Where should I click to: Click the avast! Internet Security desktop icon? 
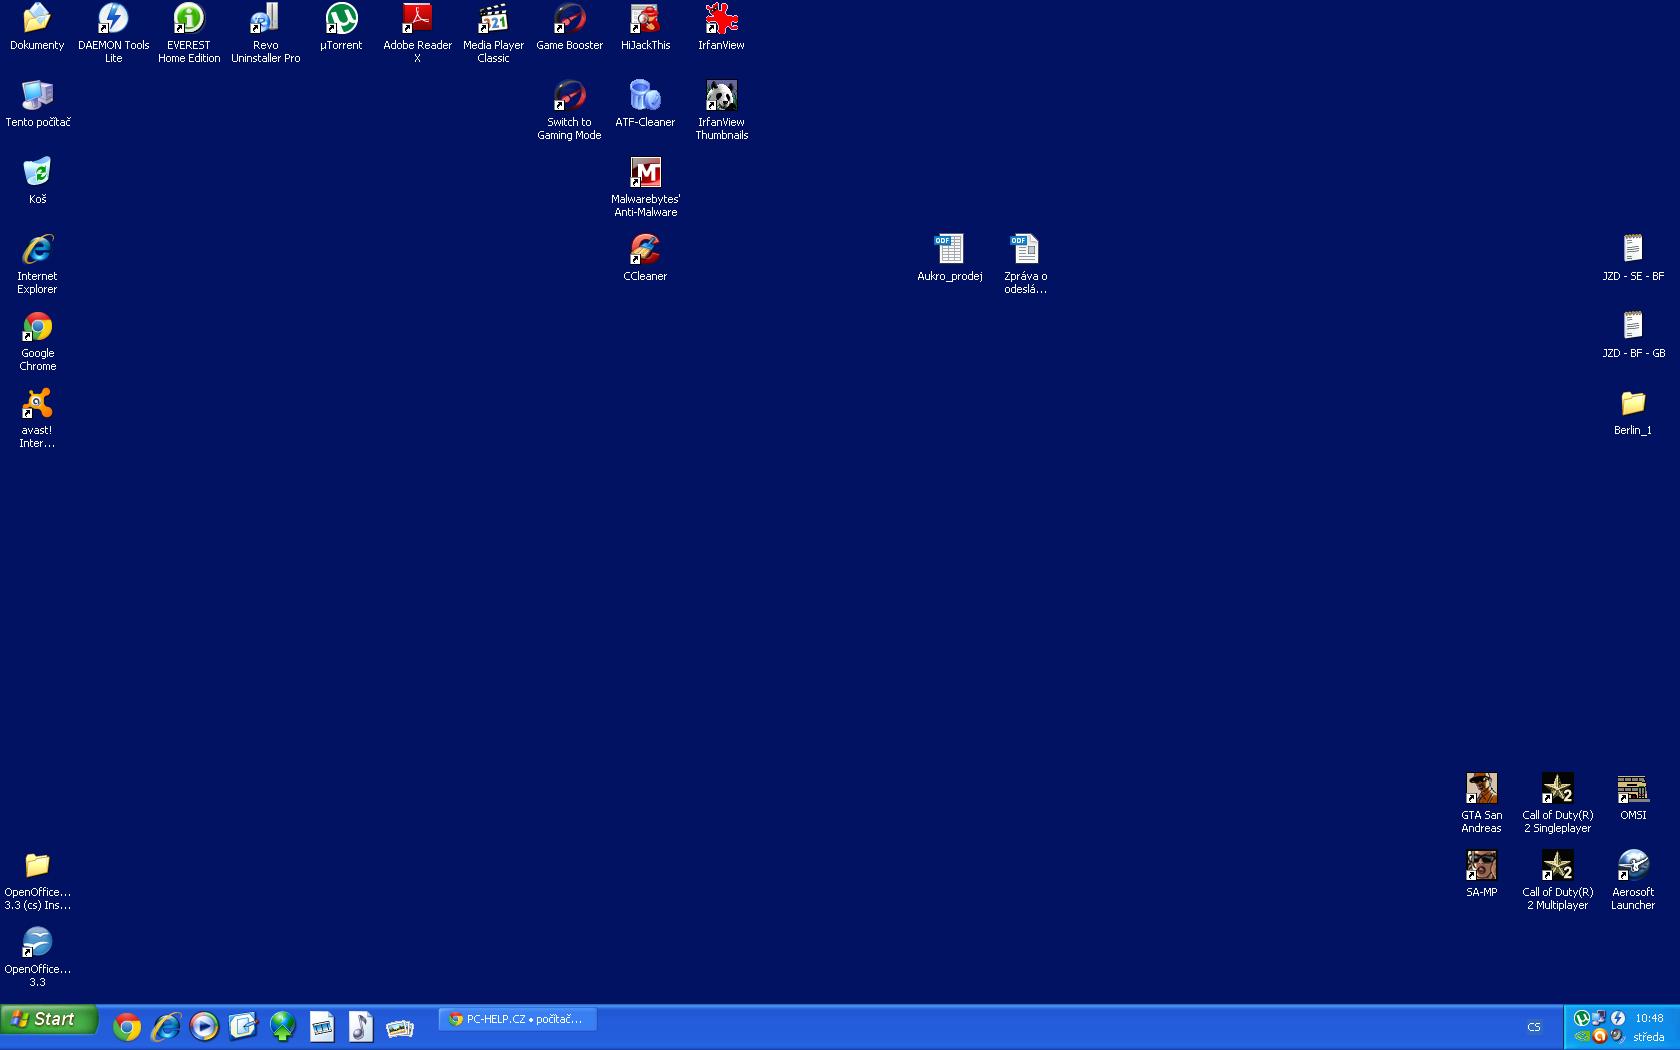pyautogui.click(x=37, y=404)
